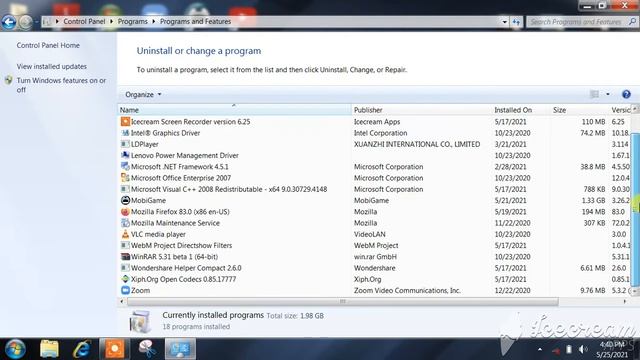Show hidden system tray icons

click(540, 349)
